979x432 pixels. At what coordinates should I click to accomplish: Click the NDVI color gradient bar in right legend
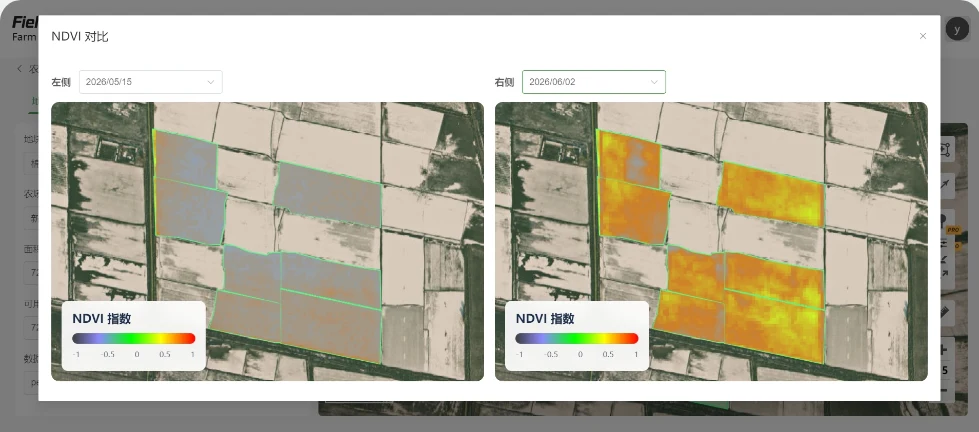click(577, 338)
